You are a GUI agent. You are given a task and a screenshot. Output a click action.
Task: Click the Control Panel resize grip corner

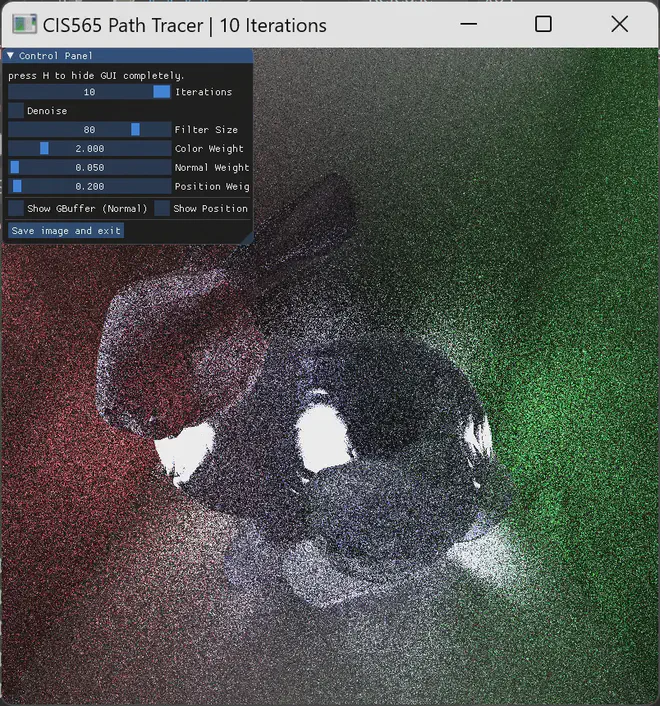(x=249, y=240)
